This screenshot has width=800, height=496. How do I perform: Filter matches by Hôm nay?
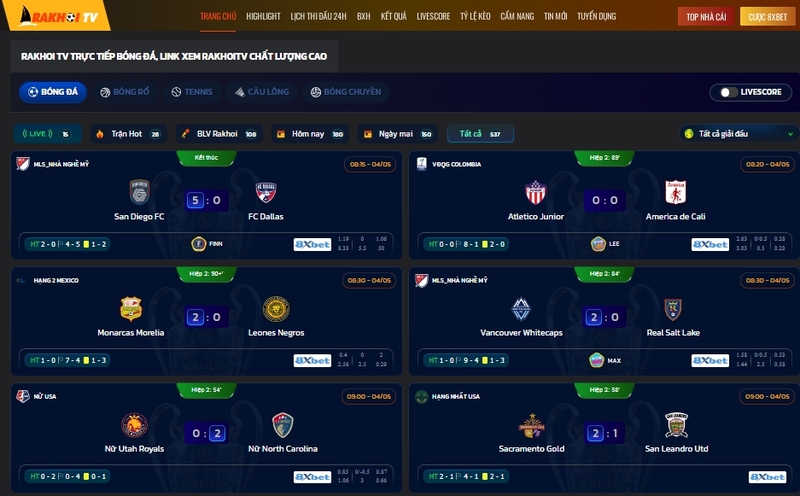click(310, 134)
